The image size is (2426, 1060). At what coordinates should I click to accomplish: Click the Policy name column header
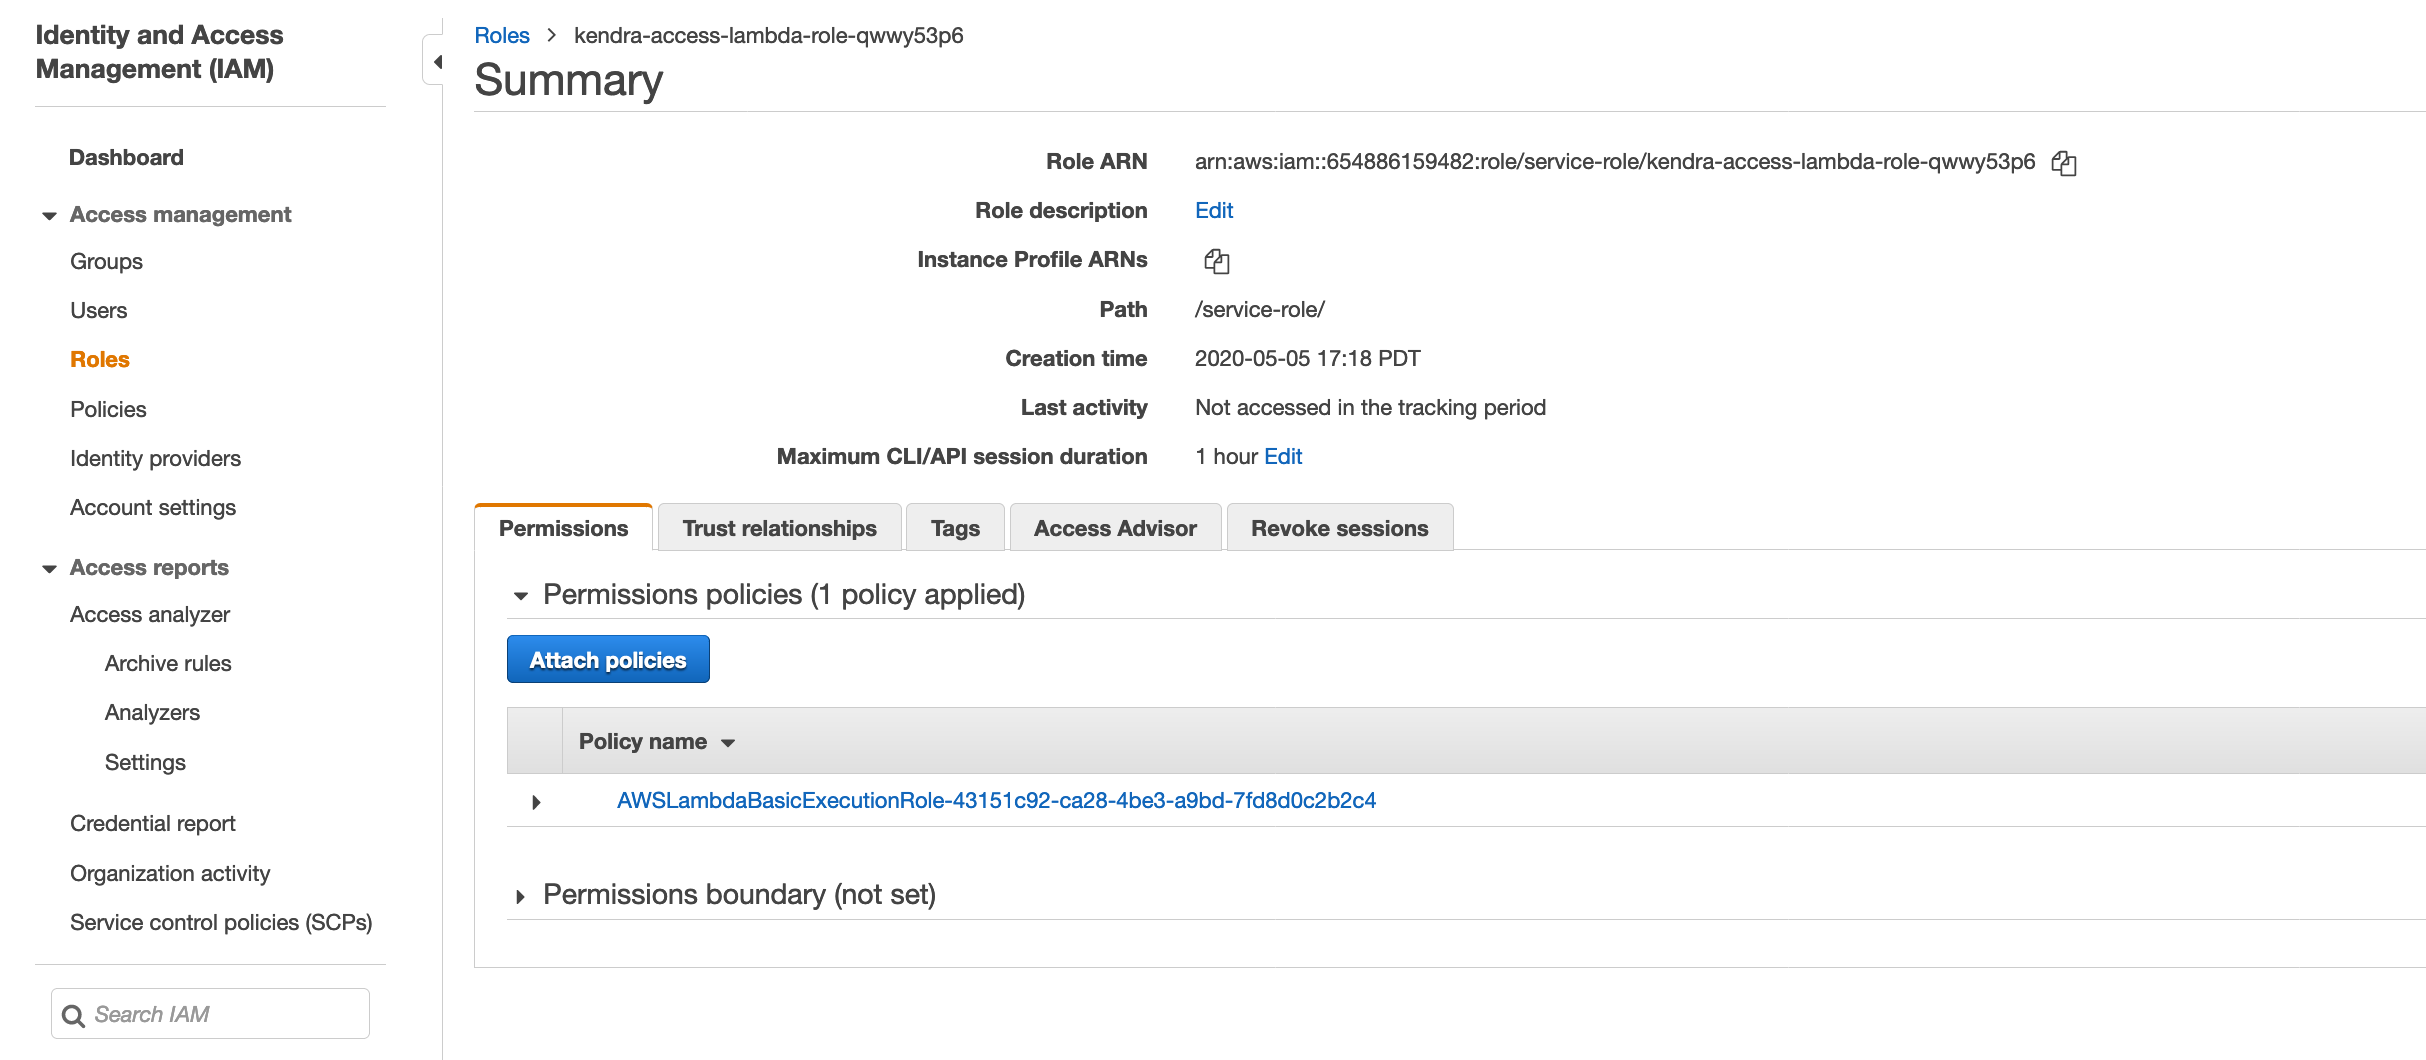(x=643, y=741)
